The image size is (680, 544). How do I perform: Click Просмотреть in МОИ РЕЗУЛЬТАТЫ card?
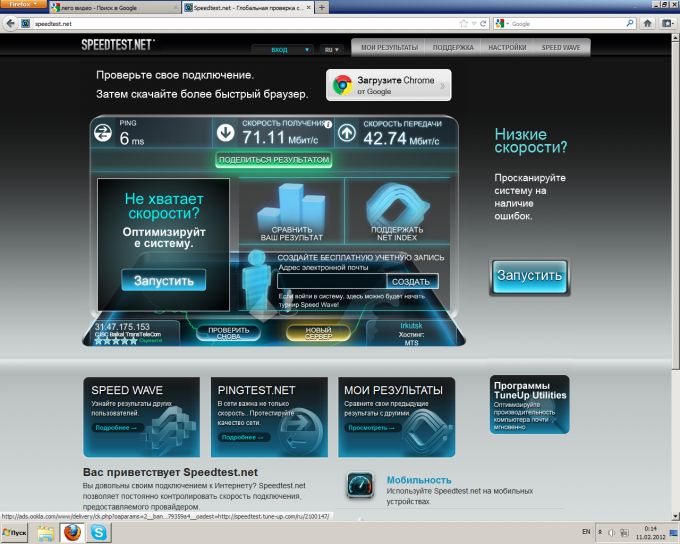click(x=371, y=428)
